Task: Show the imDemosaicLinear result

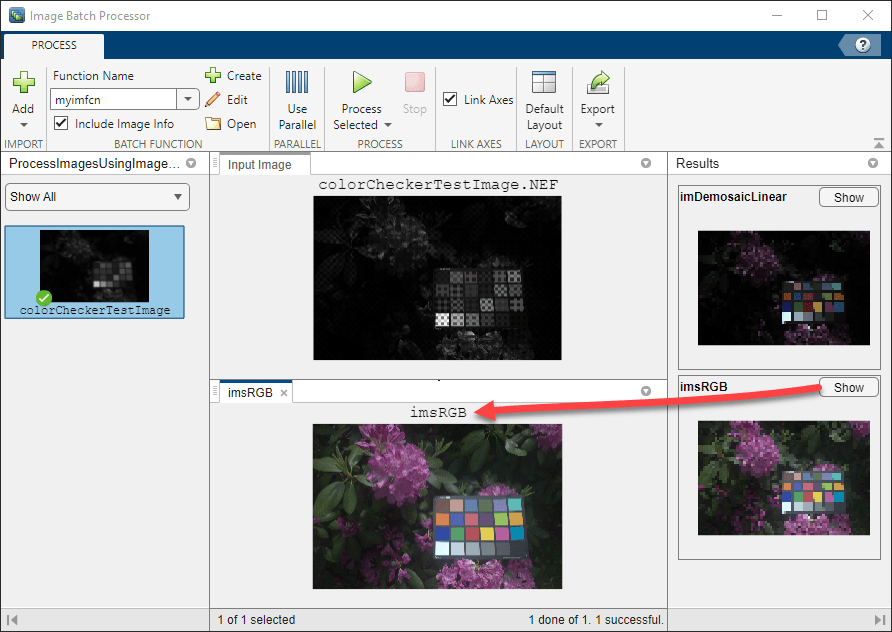Action: coord(848,197)
